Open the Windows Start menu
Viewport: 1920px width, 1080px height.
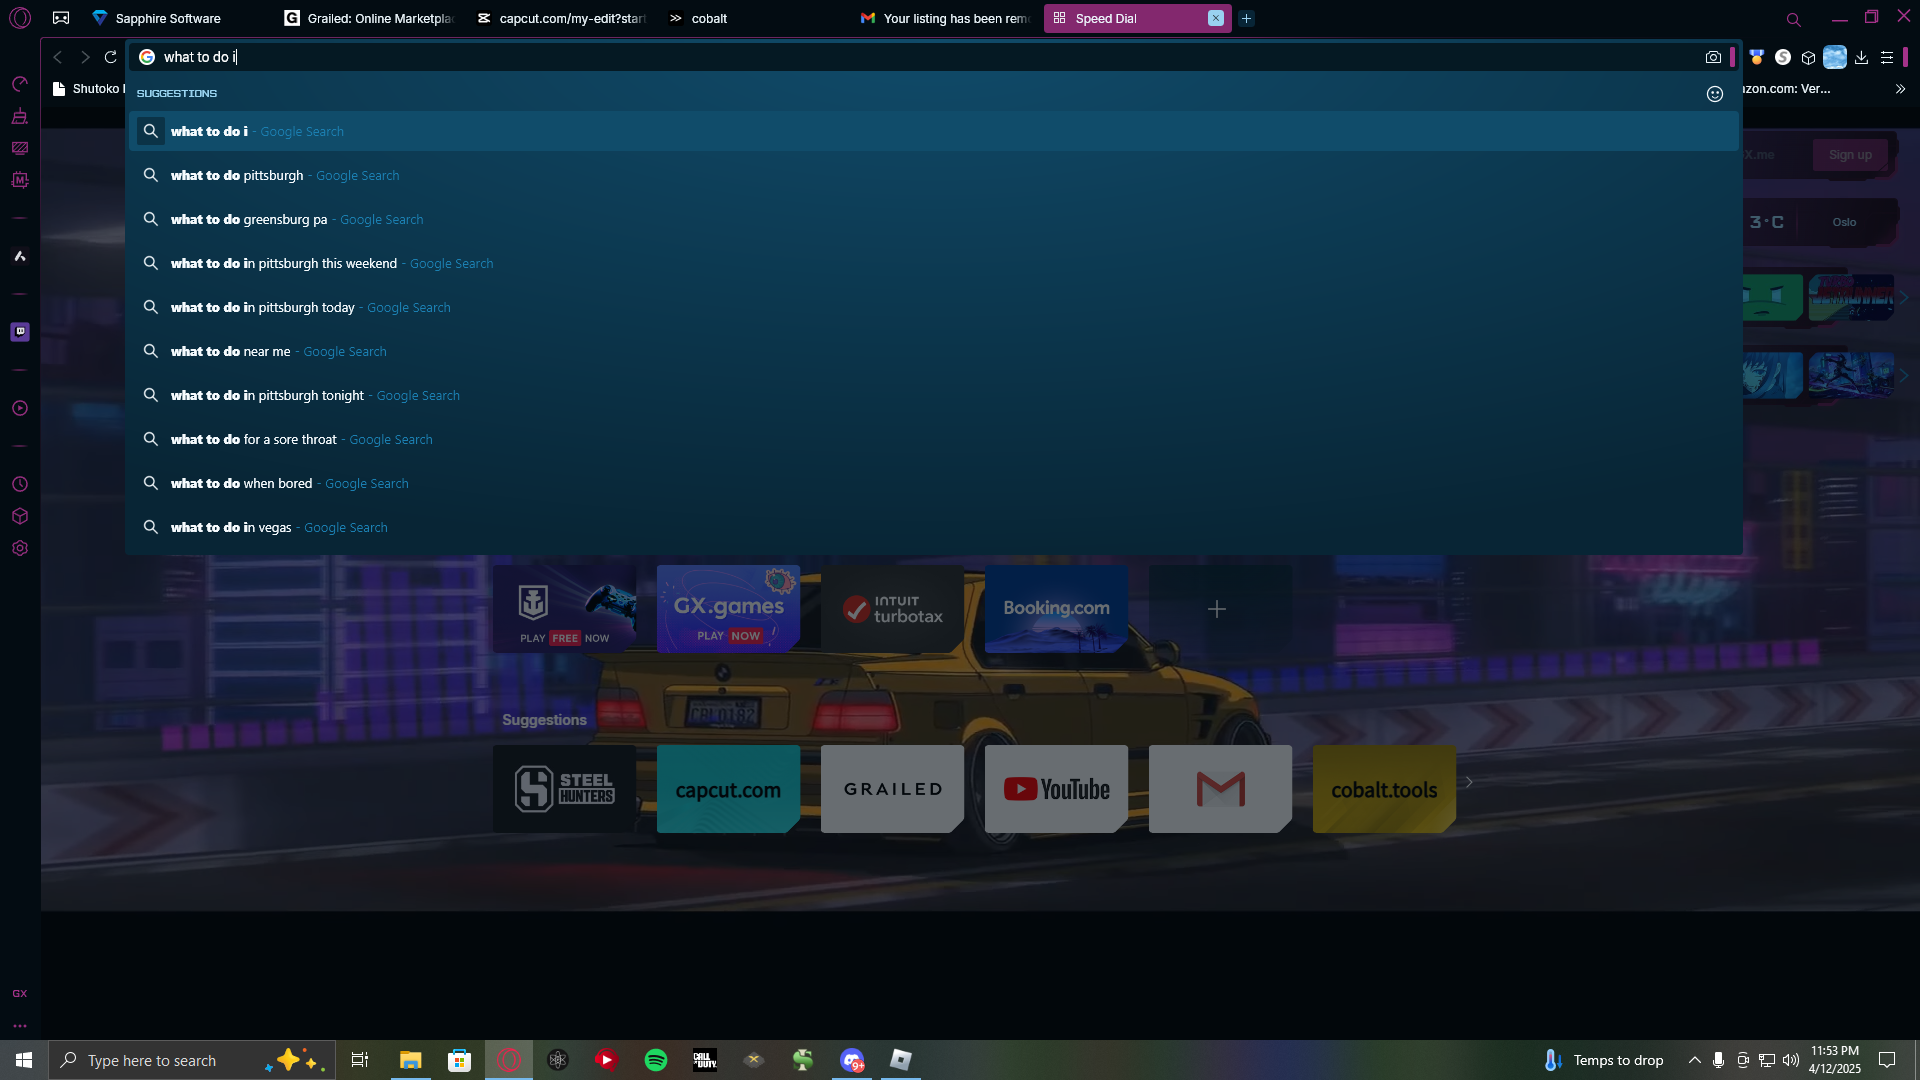24,1060
